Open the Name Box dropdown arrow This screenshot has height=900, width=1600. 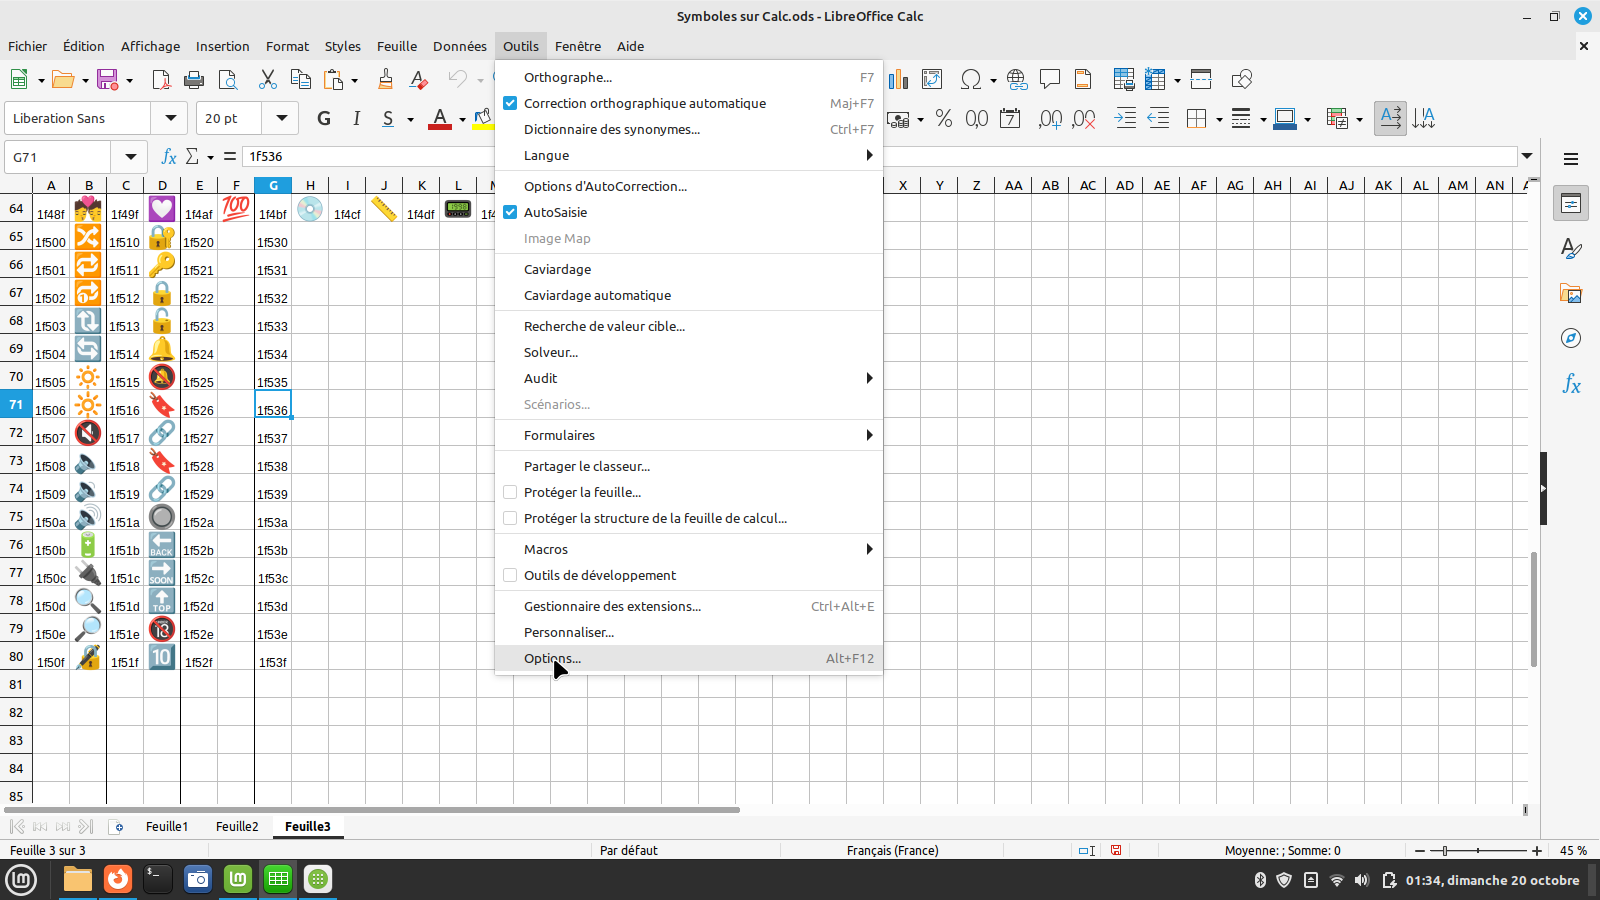[130, 157]
